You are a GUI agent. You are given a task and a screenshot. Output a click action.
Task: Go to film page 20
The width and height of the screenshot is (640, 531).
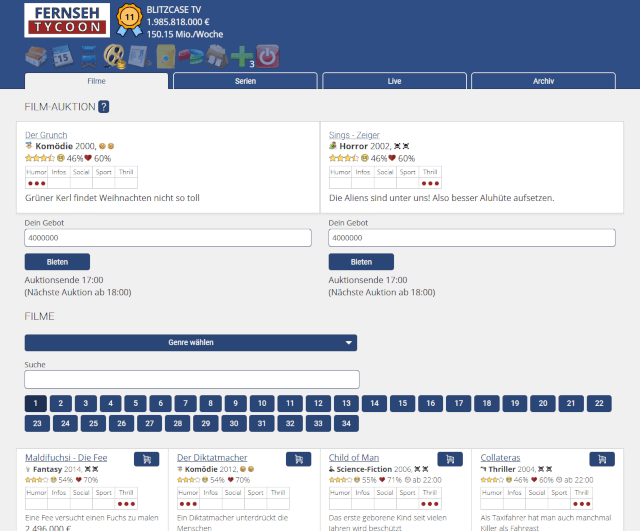543,403
